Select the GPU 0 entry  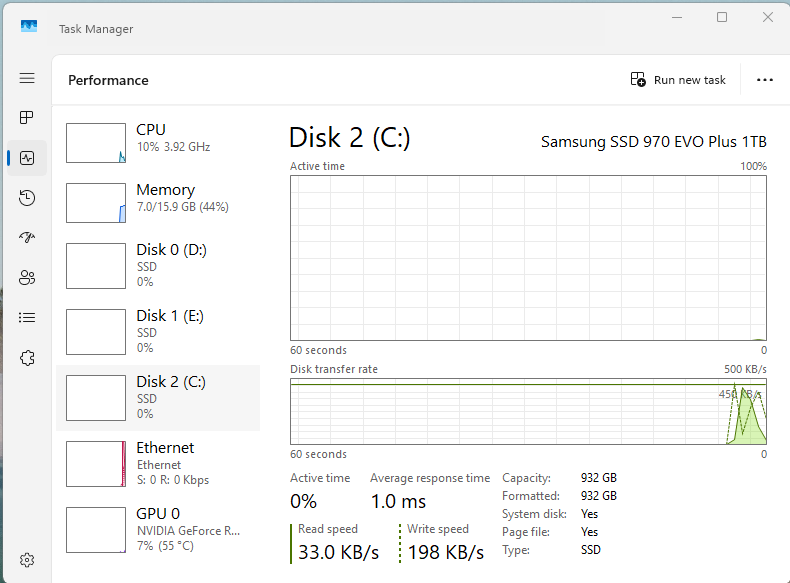[x=160, y=528]
